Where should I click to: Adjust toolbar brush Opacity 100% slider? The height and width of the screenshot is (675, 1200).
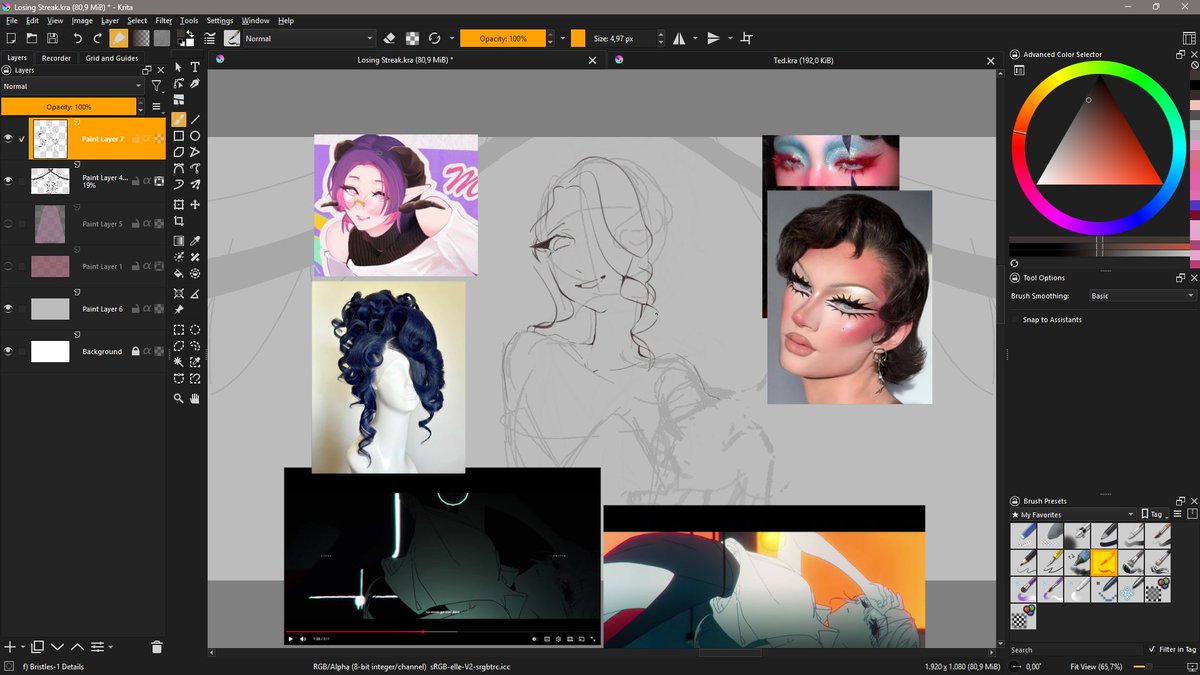click(503, 38)
